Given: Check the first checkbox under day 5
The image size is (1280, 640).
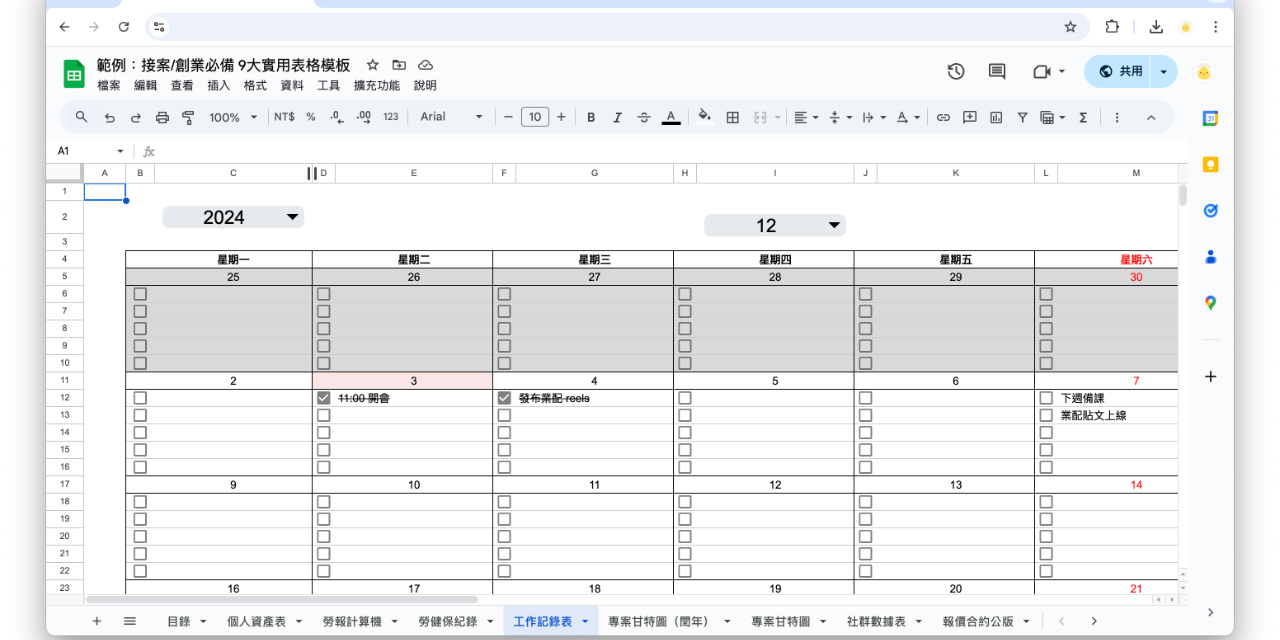Looking at the screenshot, I should [685, 398].
